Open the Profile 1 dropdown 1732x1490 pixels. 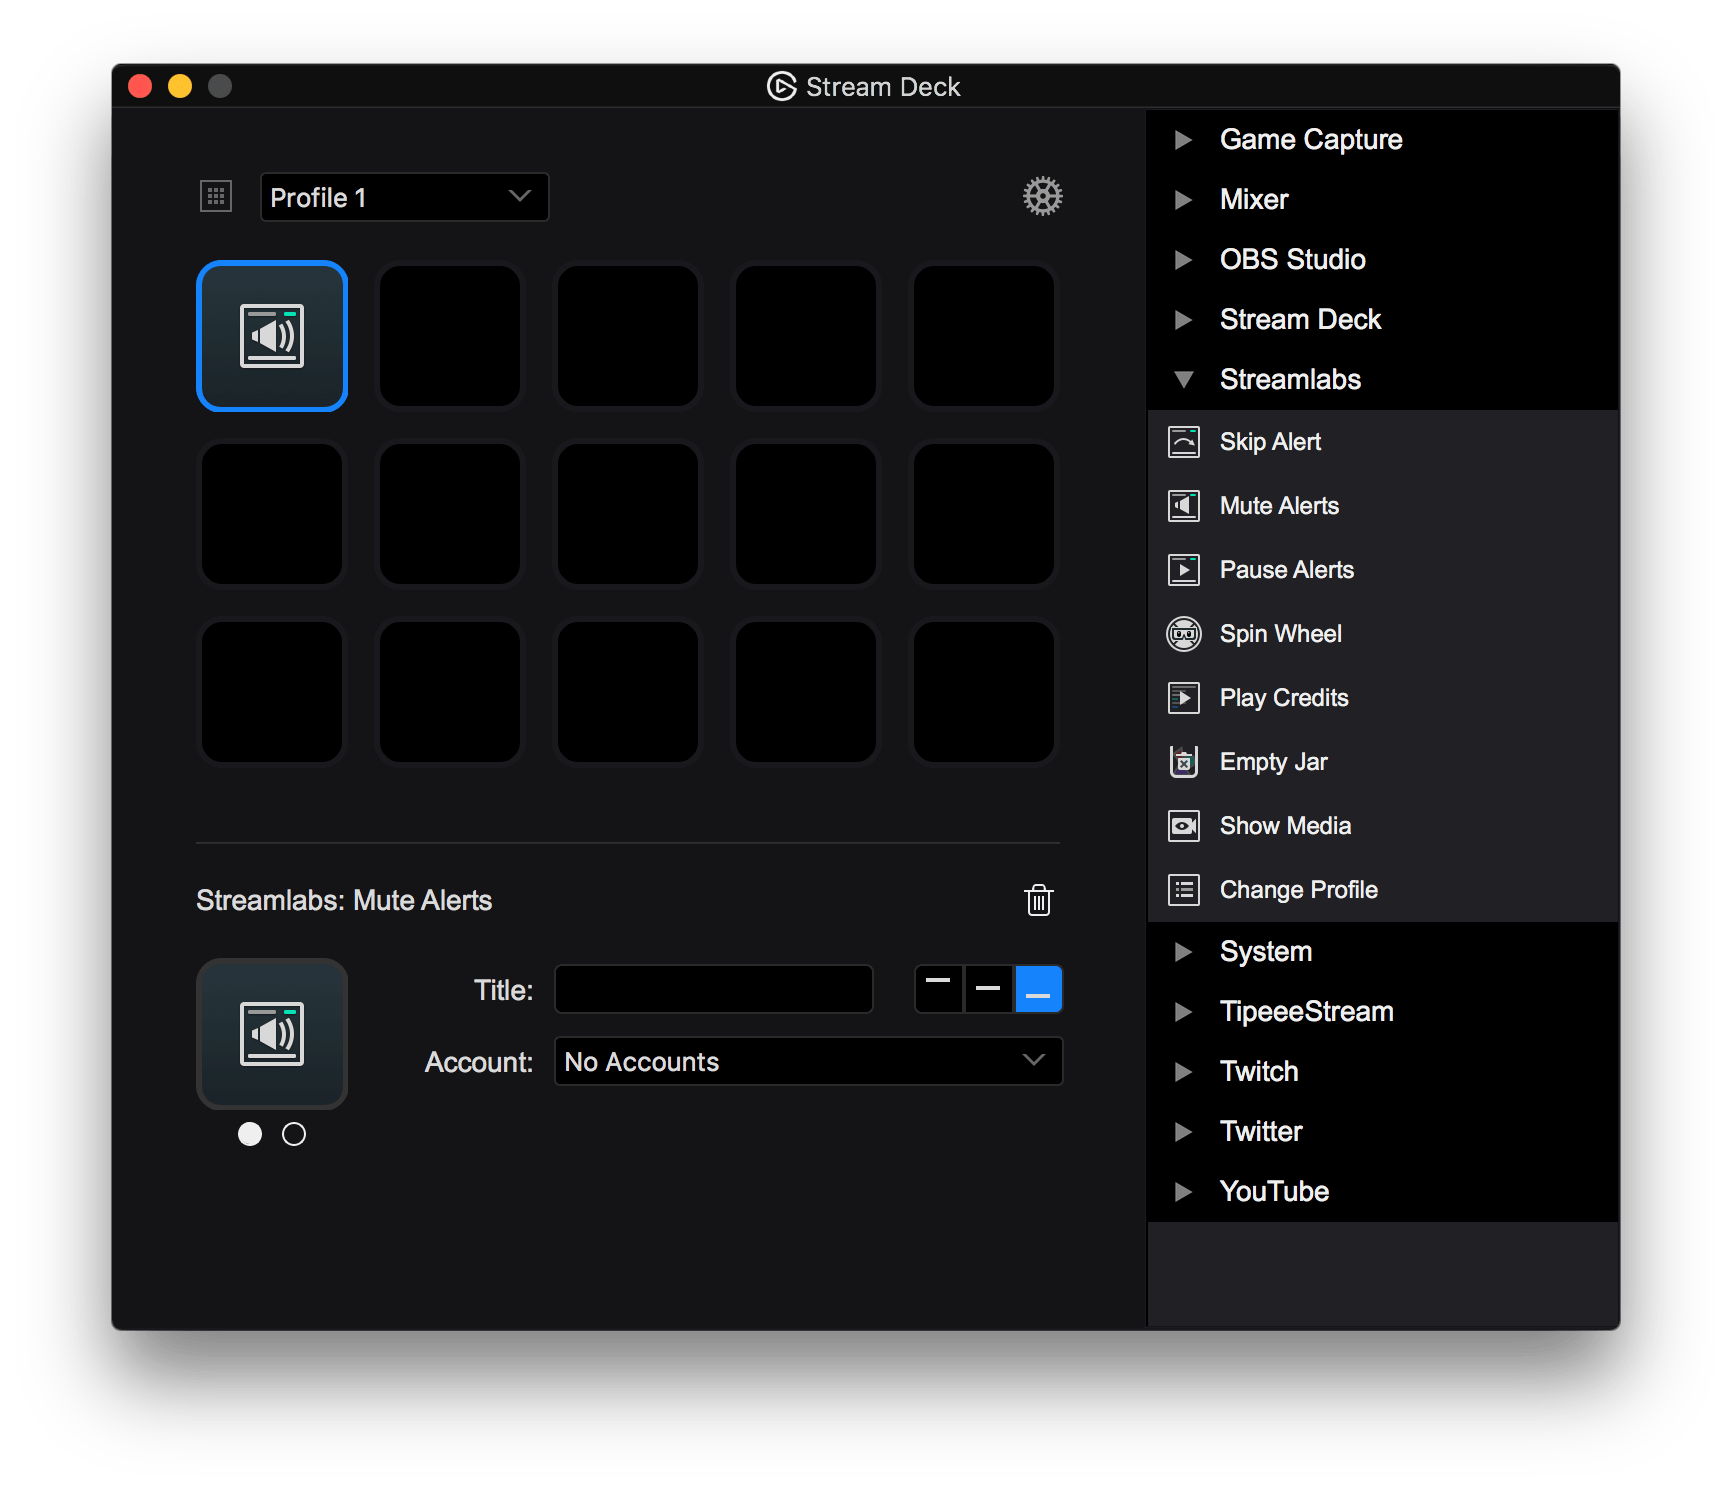[x=404, y=196]
